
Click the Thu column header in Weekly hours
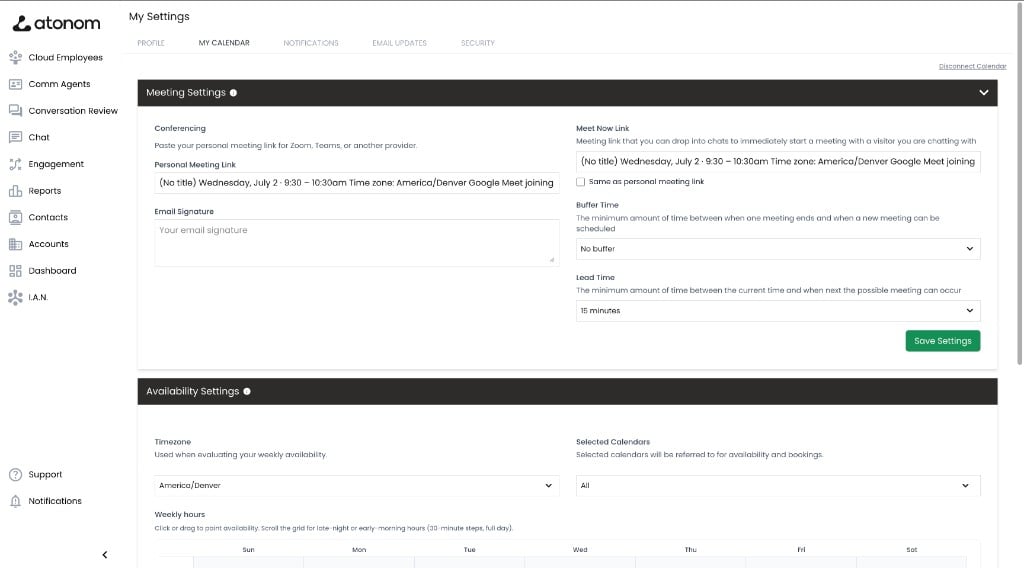pyautogui.click(x=690, y=550)
